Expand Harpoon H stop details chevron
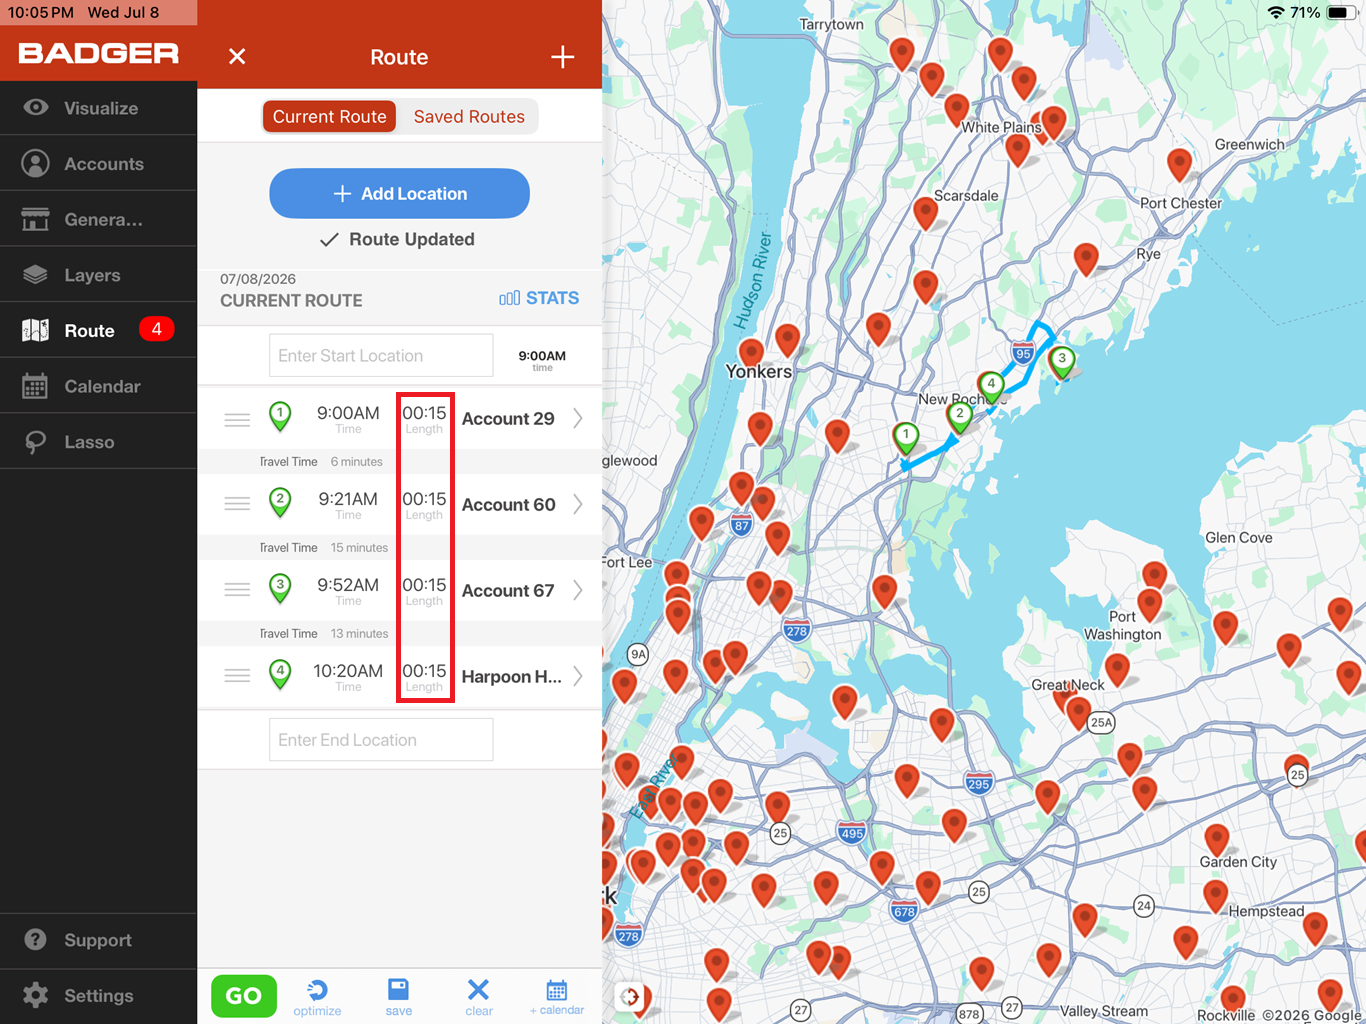The height and width of the screenshot is (1024, 1366). tap(578, 676)
